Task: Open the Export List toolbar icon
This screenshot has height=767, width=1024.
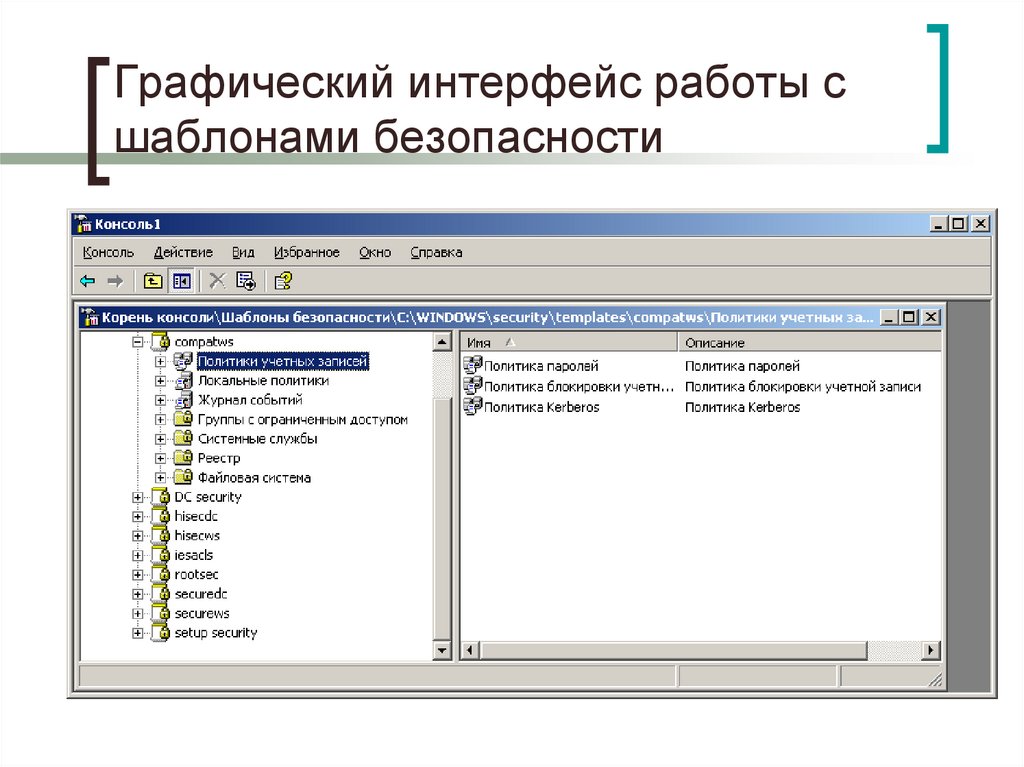Action: [x=246, y=281]
